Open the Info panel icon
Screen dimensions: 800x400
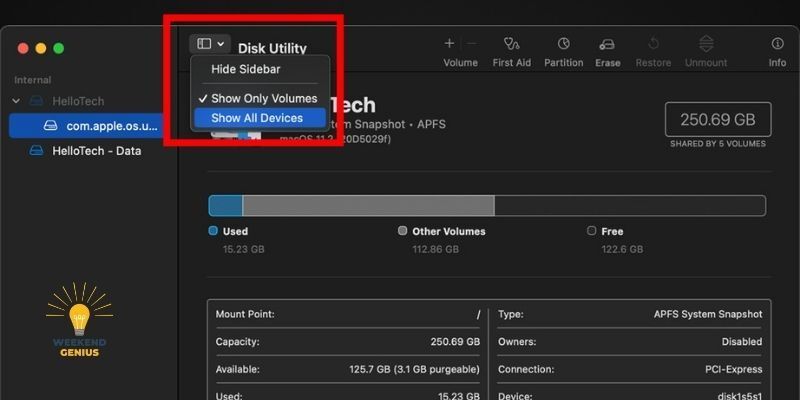coord(778,44)
